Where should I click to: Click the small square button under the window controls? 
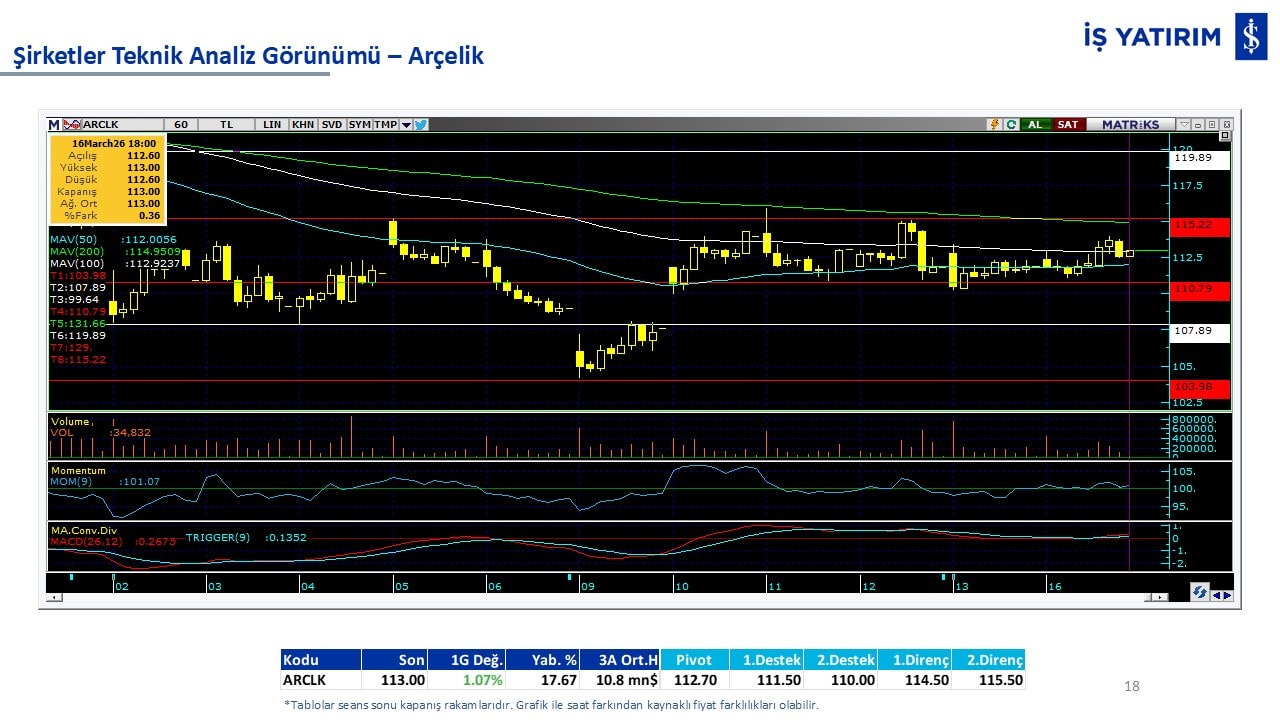(x=1224, y=137)
